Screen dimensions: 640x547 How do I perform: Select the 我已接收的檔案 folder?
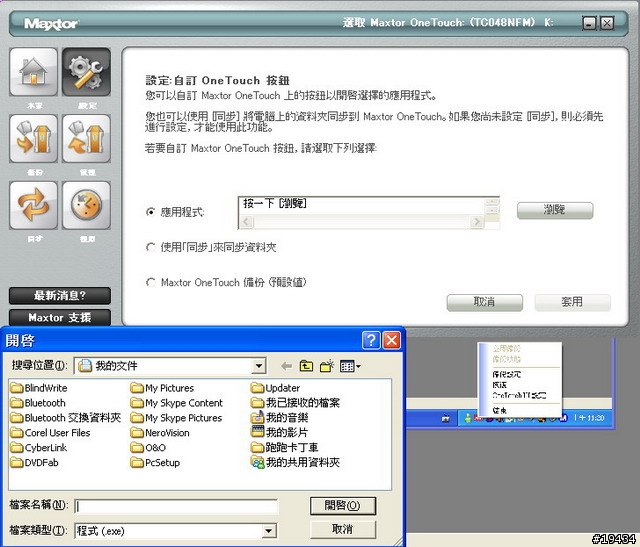[296, 403]
